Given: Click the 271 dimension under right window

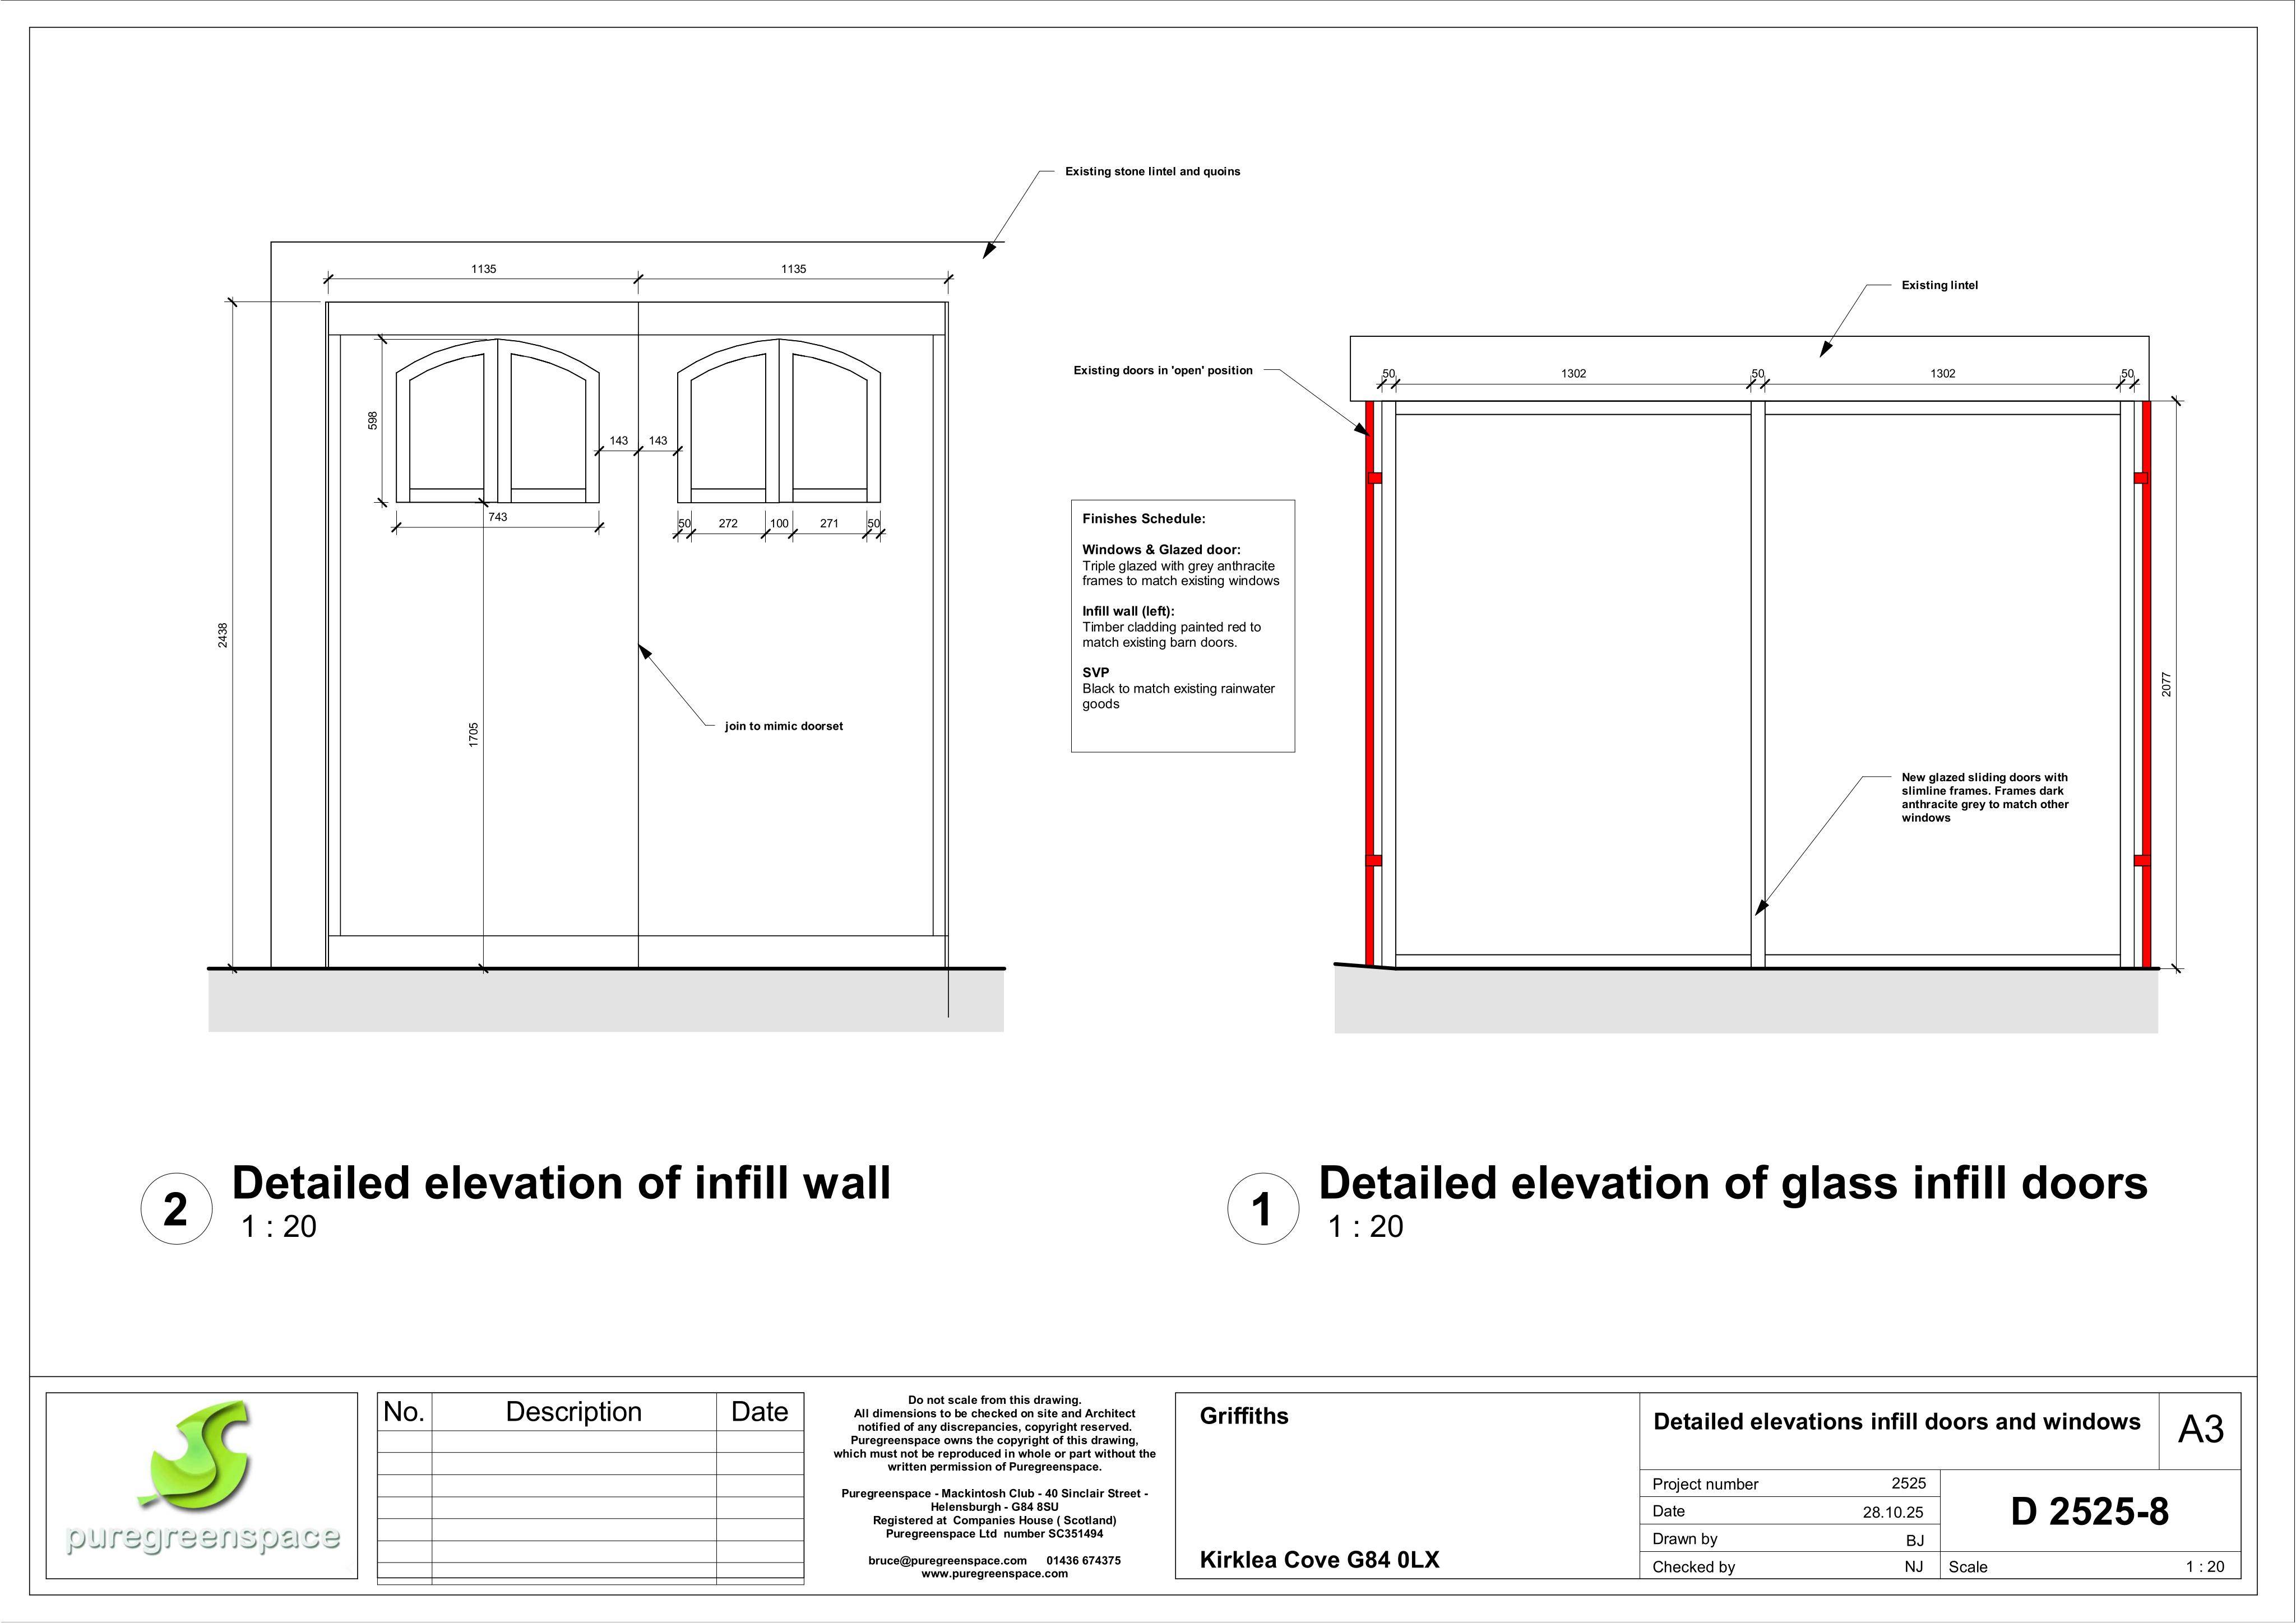Looking at the screenshot, I should coord(829,523).
